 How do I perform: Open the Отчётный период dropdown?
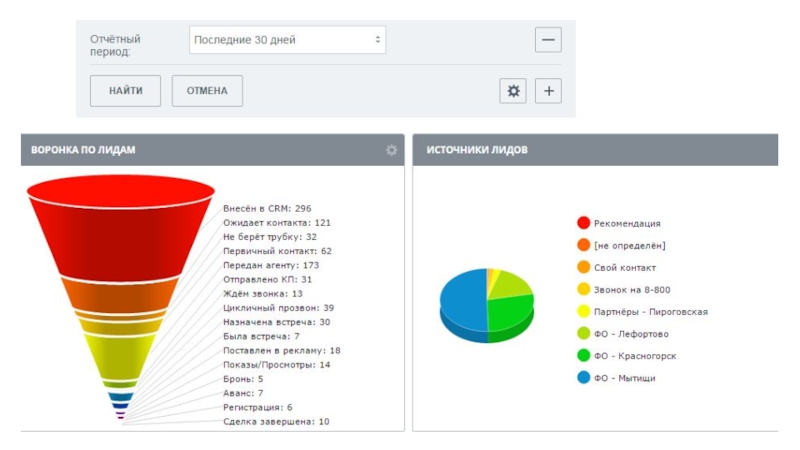point(287,40)
